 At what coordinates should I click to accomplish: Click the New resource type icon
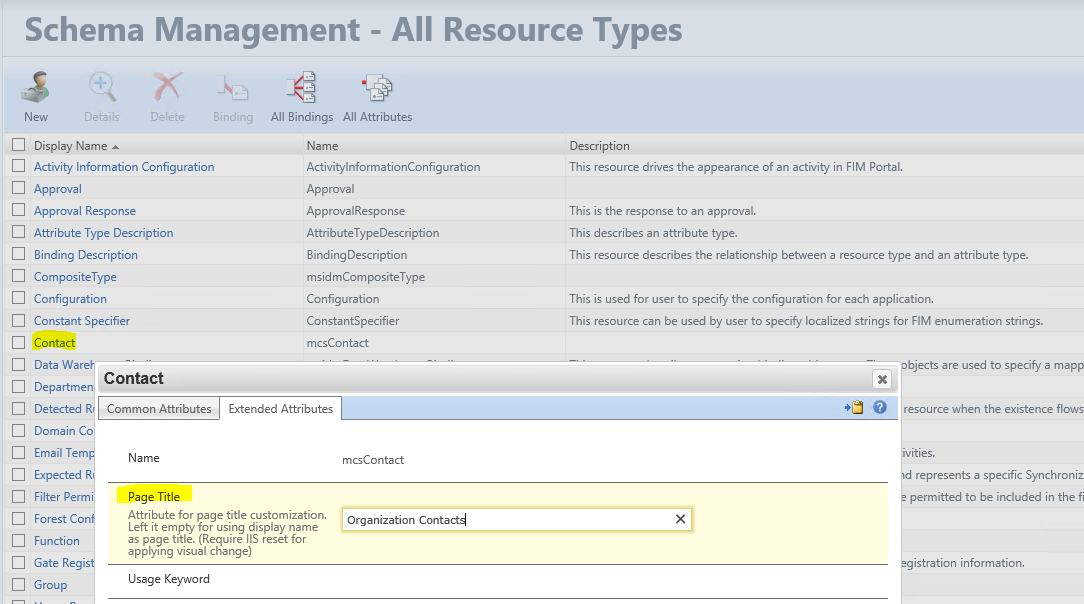pos(36,88)
